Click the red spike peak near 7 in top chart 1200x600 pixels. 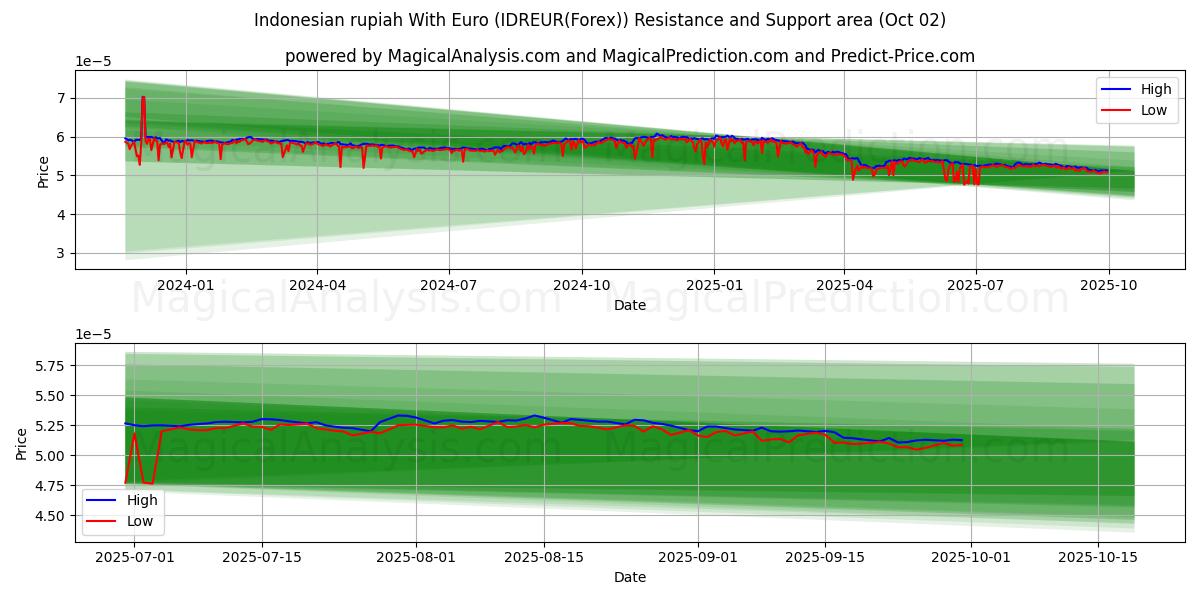pyautogui.click(x=143, y=98)
